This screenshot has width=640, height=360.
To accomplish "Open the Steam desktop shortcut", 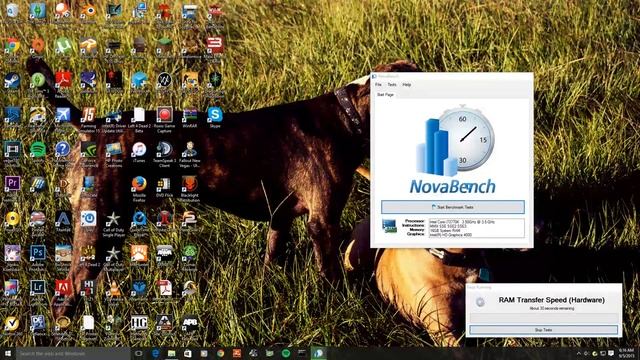I will (12, 80).
